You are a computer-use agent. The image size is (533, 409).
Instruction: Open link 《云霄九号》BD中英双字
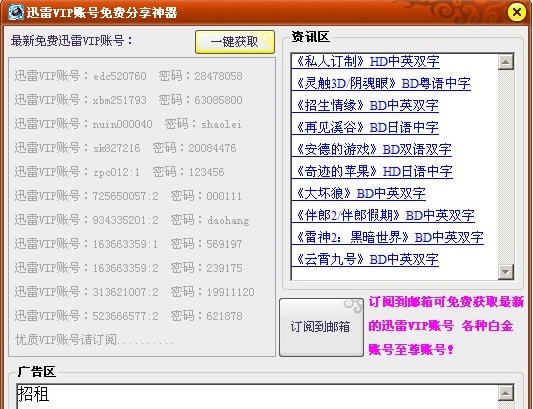(x=366, y=259)
